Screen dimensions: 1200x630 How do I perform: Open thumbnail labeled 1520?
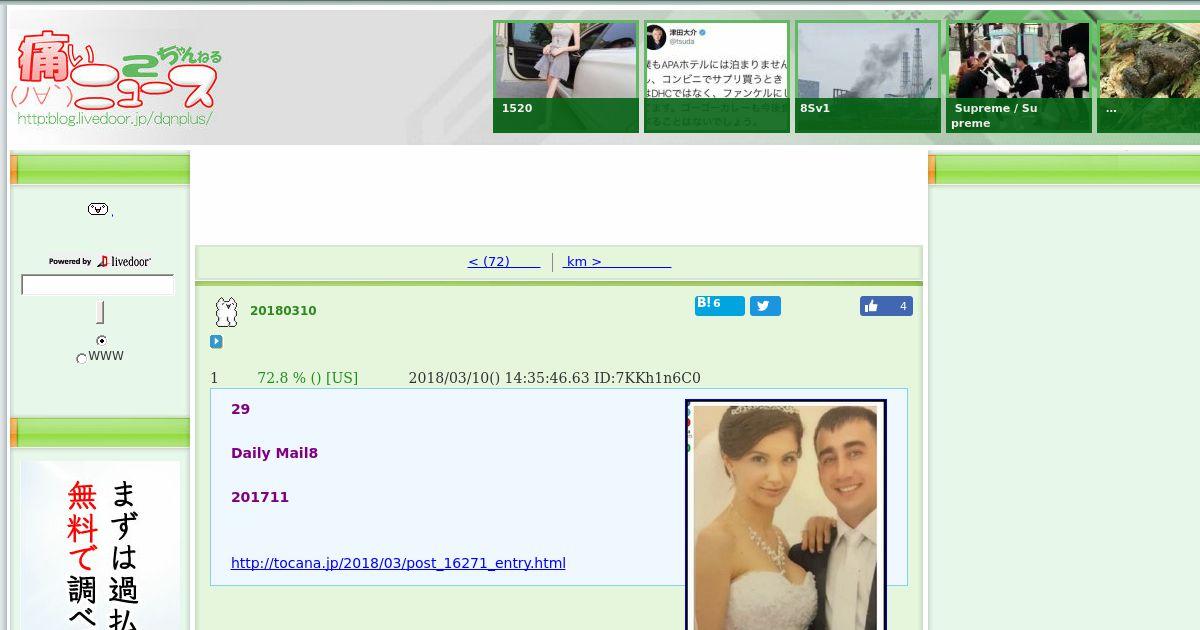pos(566,77)
